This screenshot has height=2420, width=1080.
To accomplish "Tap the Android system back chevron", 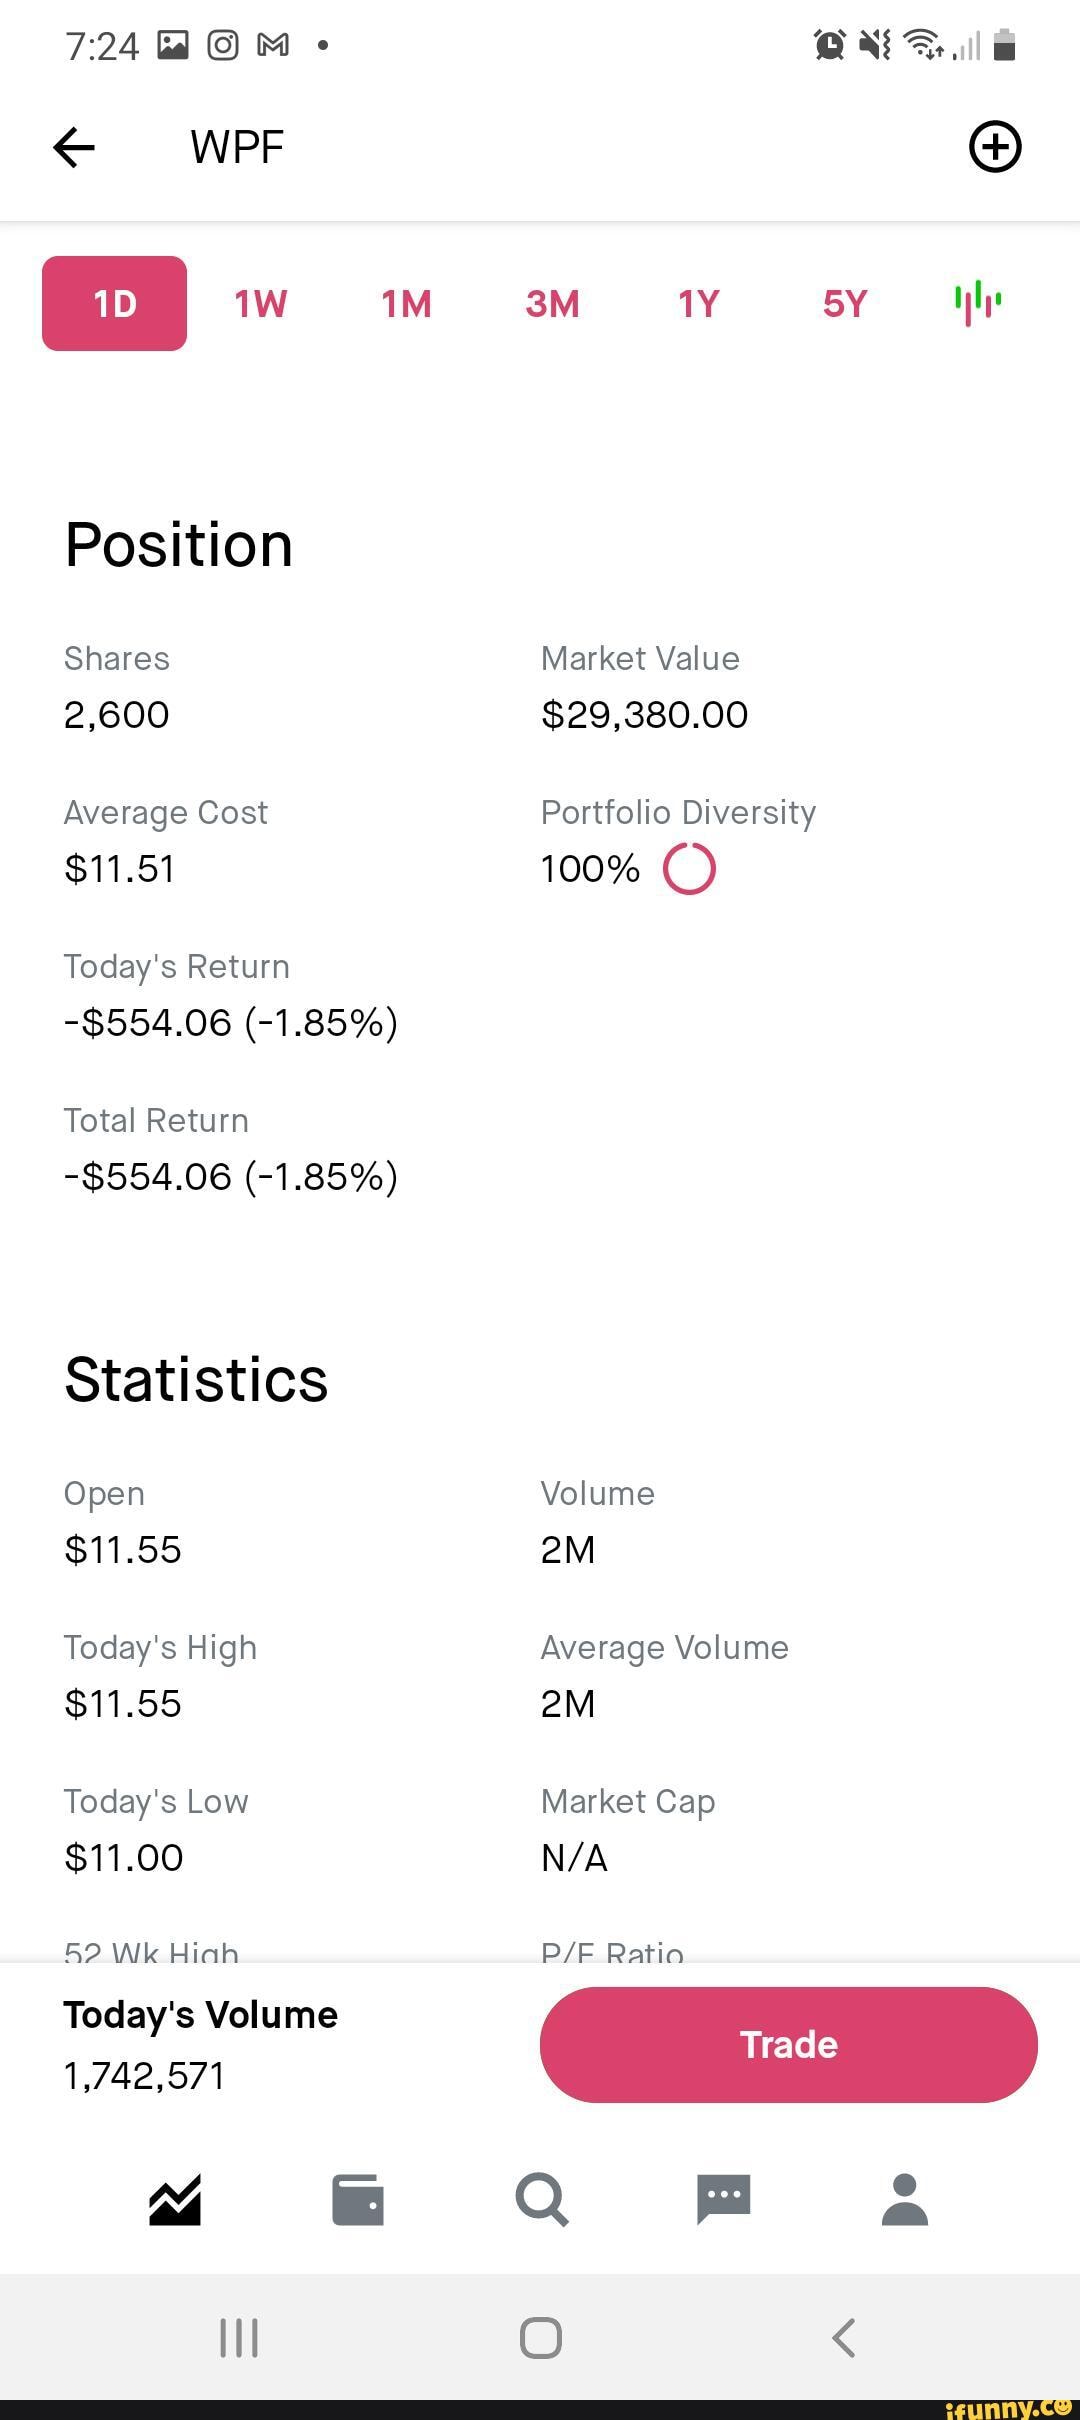I will coord(843,2338).
